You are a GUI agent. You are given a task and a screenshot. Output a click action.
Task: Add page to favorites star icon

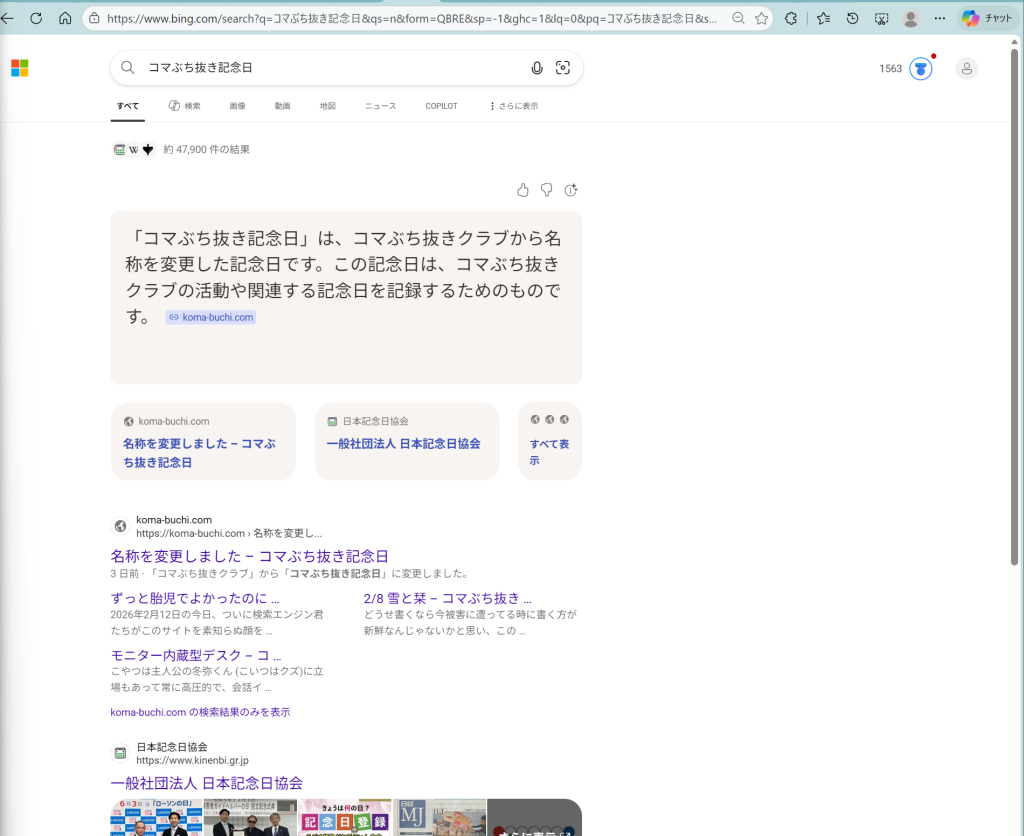(x=762, y=18)
